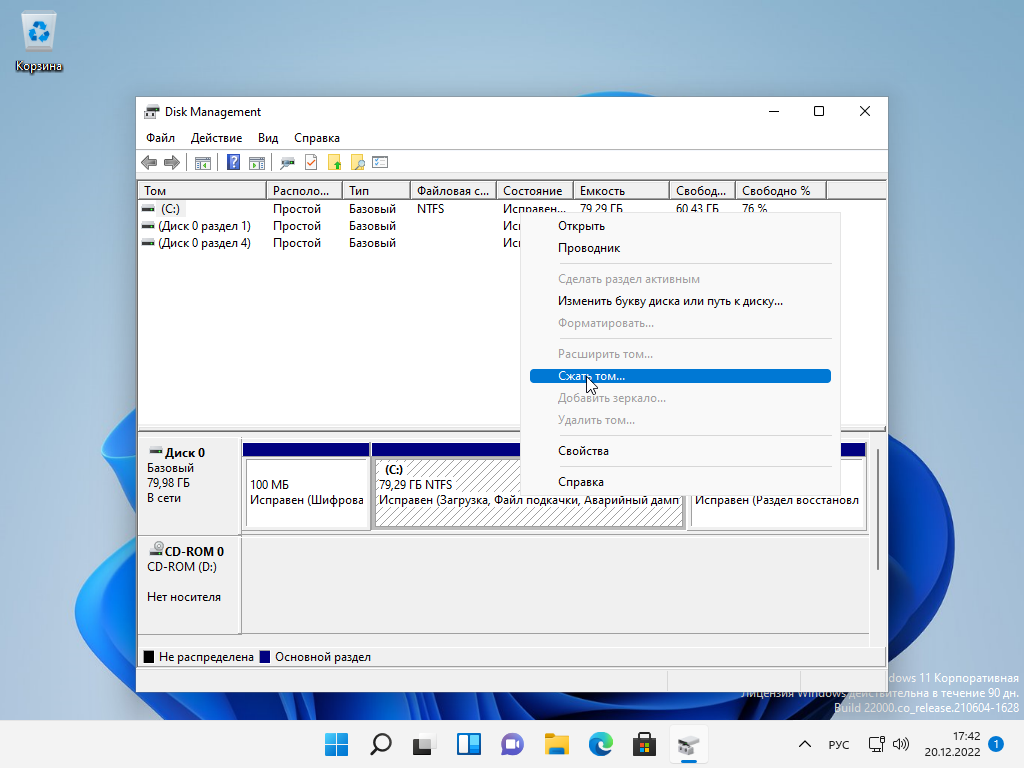Click the Диск 0 disk label
1024x768 pixels.
pyautogui.click(x=189, y=486)
